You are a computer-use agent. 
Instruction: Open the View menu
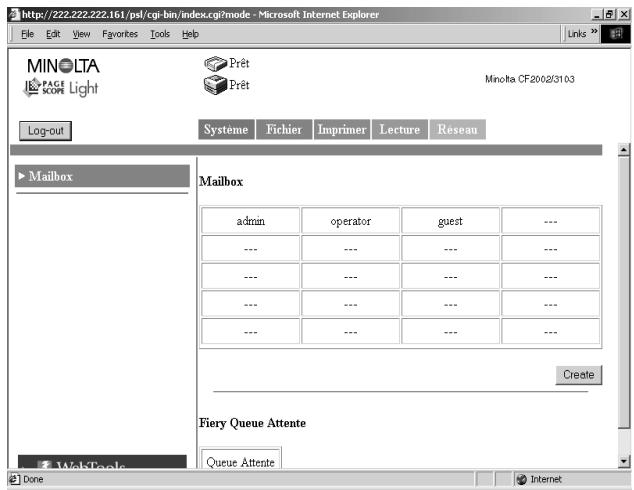81,34
